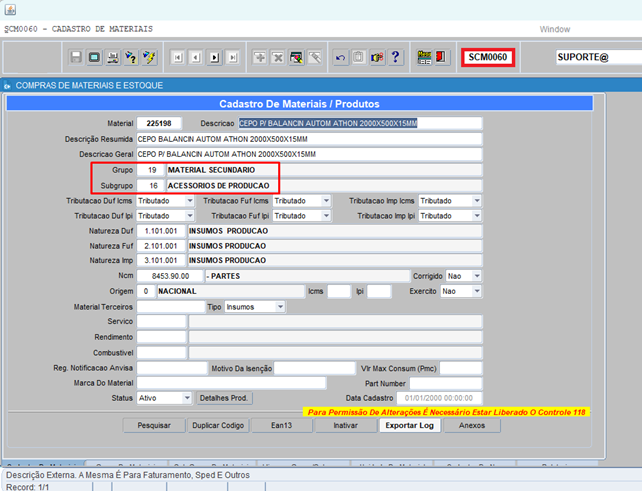The height and width of the screenshot is (491, 642).
Task: Click the Save floppy disk icon
Action: (76, 57)
